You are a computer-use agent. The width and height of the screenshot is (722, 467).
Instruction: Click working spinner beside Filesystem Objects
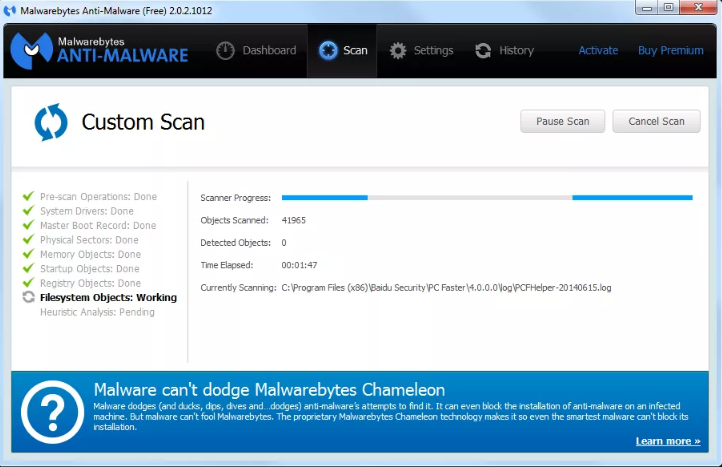coord(29,297)
